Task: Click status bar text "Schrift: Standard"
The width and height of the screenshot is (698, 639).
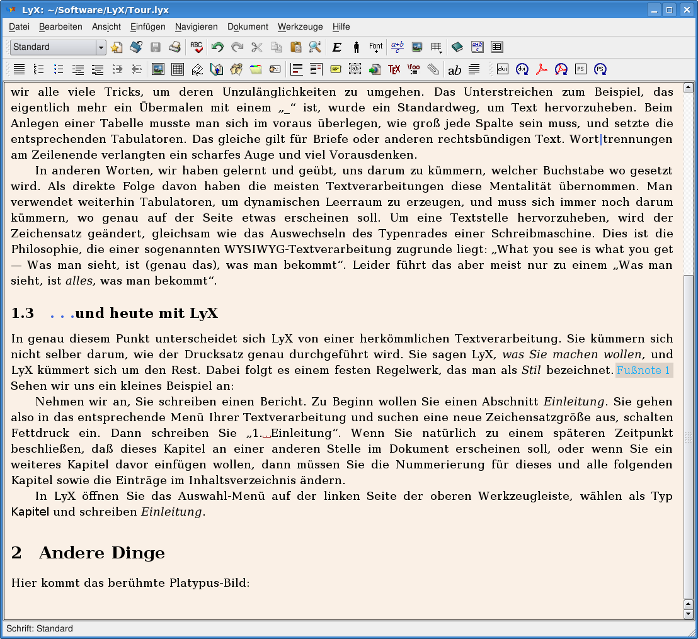Action: [x=40, y=629]
